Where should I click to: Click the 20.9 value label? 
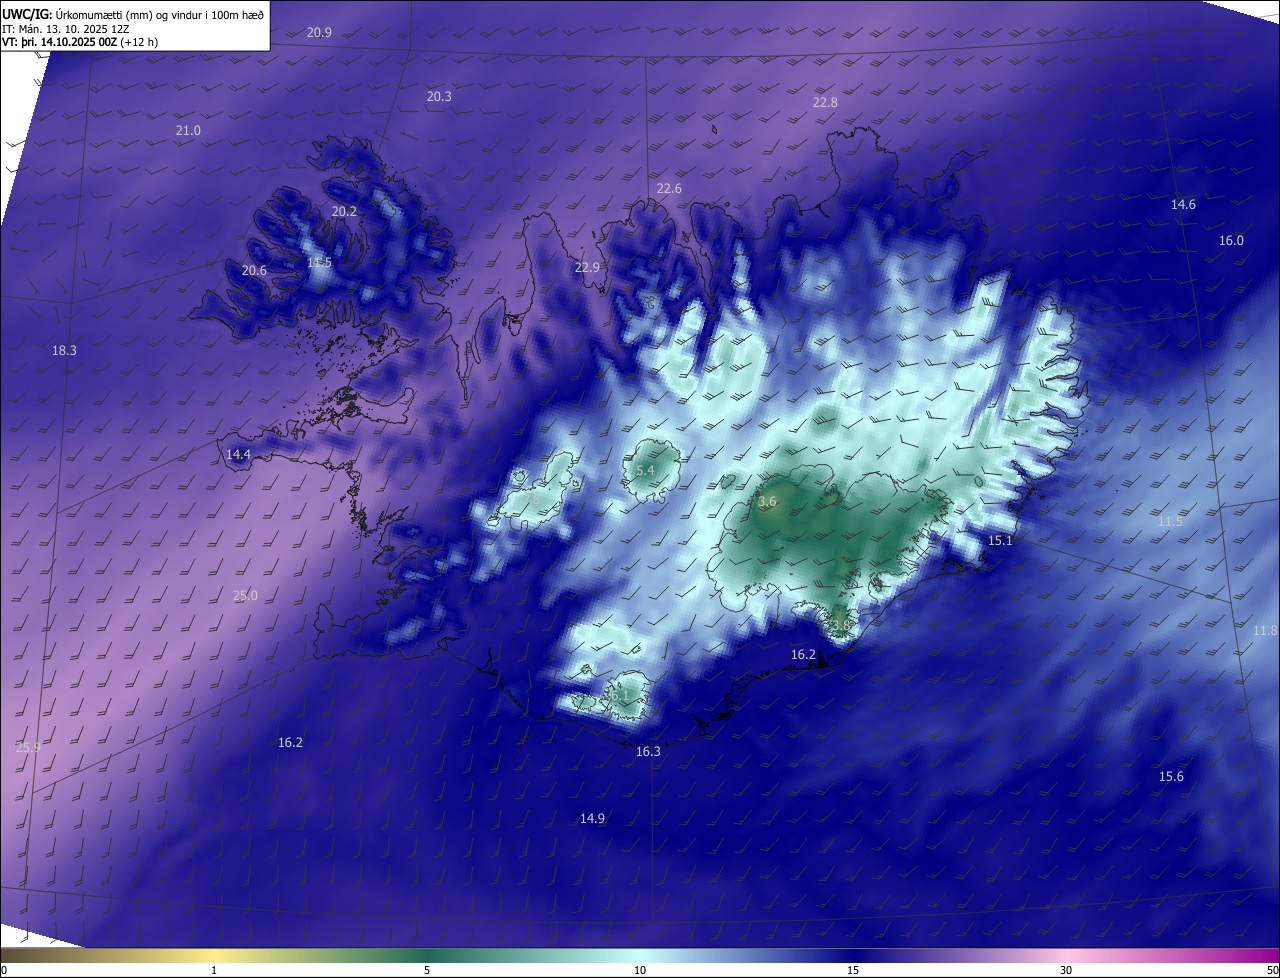point(319,32)
